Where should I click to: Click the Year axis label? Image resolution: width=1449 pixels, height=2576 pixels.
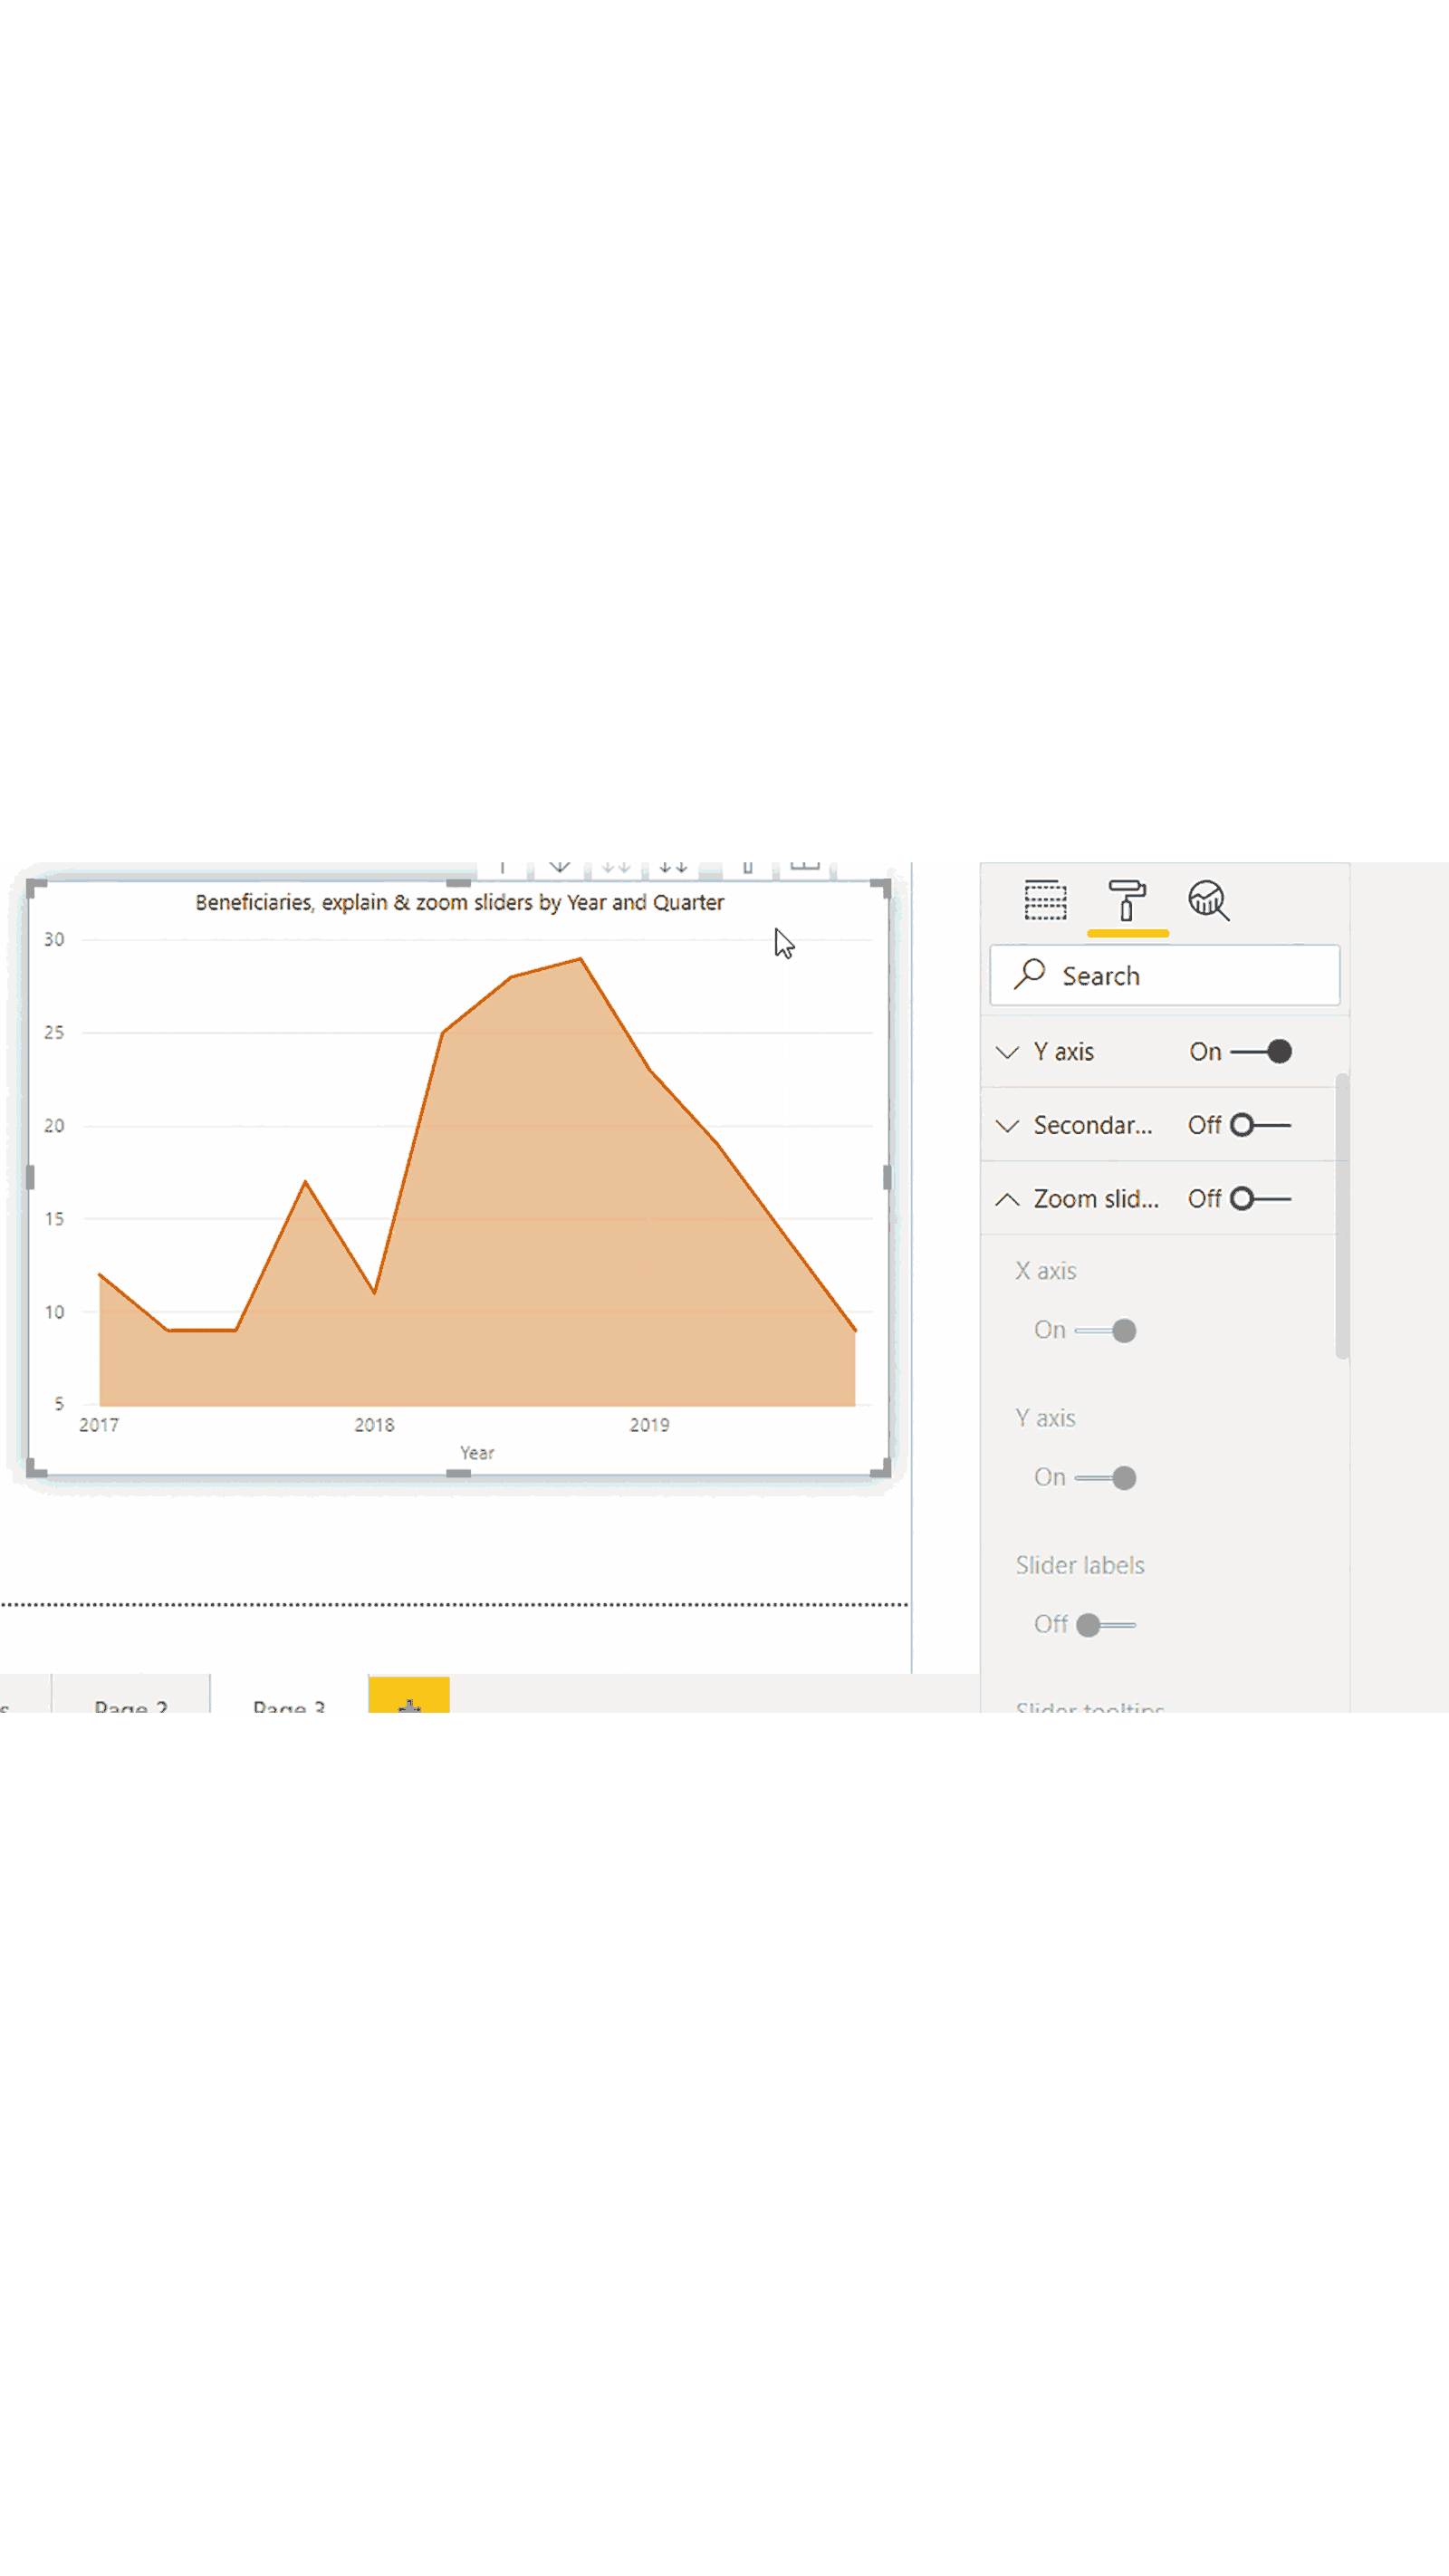pyautogui.click(x=477, y=1452)
